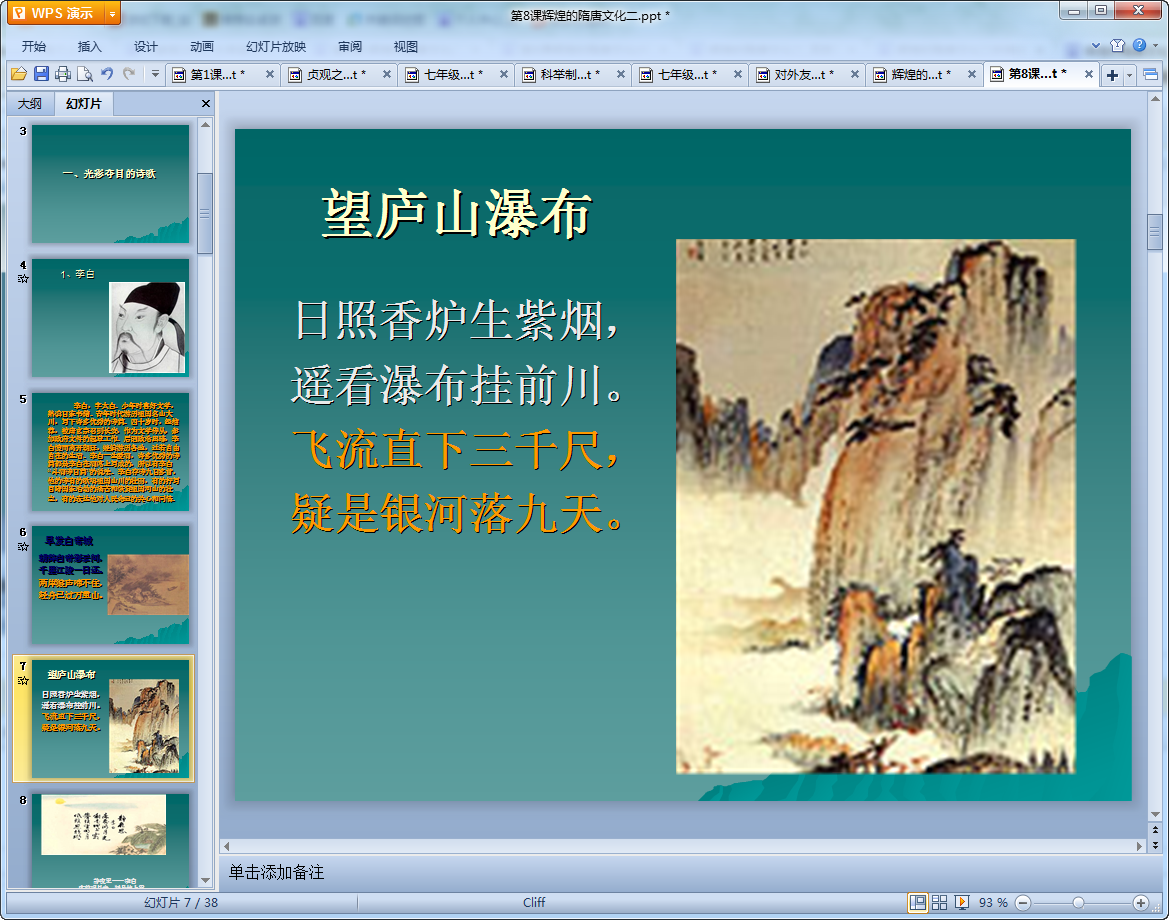Close the slide thumbnail pane

[x=206, y=104]
